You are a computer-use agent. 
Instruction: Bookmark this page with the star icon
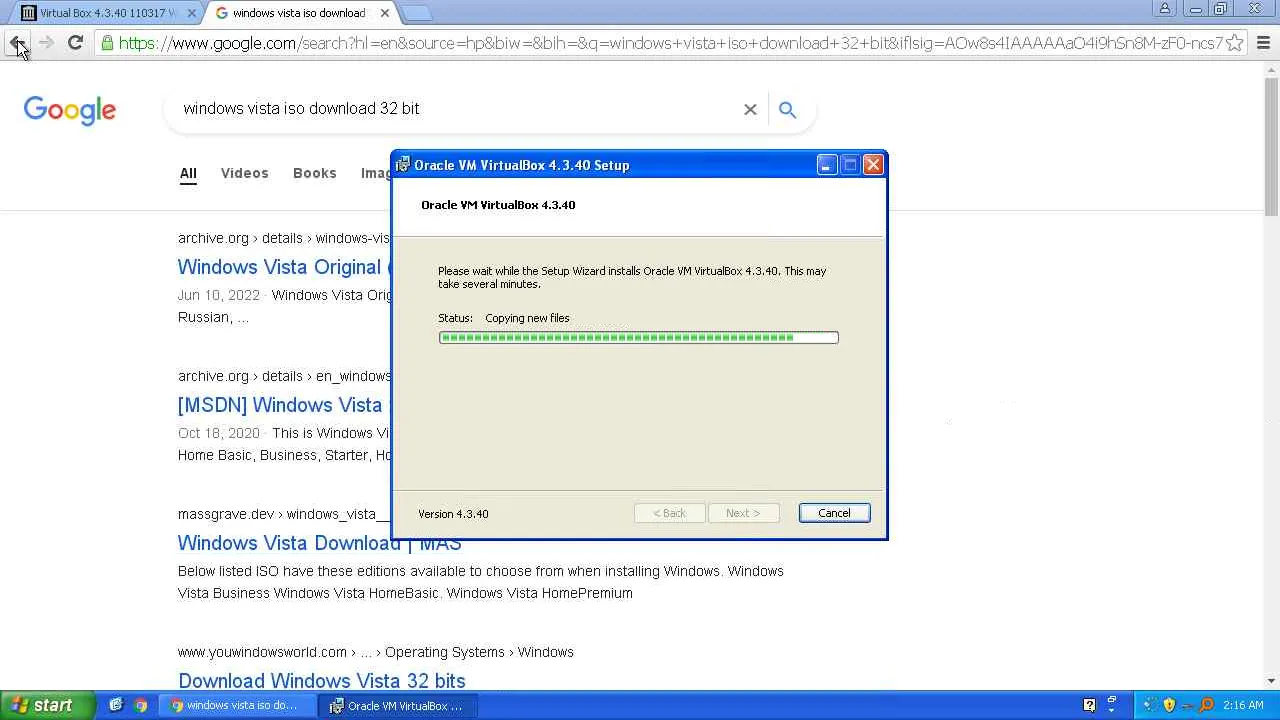coord(1235,43)
